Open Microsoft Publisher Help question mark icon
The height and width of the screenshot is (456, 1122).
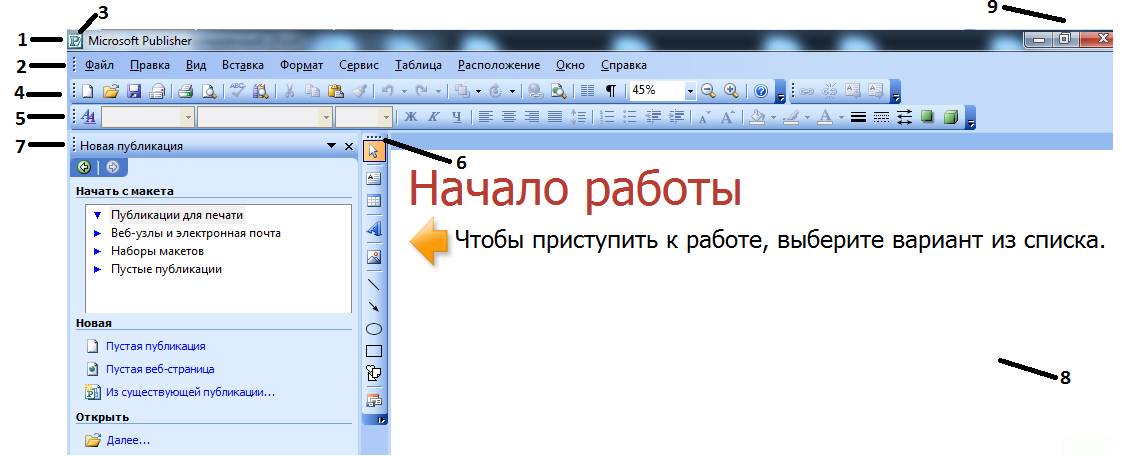click(x=761, y=91)
